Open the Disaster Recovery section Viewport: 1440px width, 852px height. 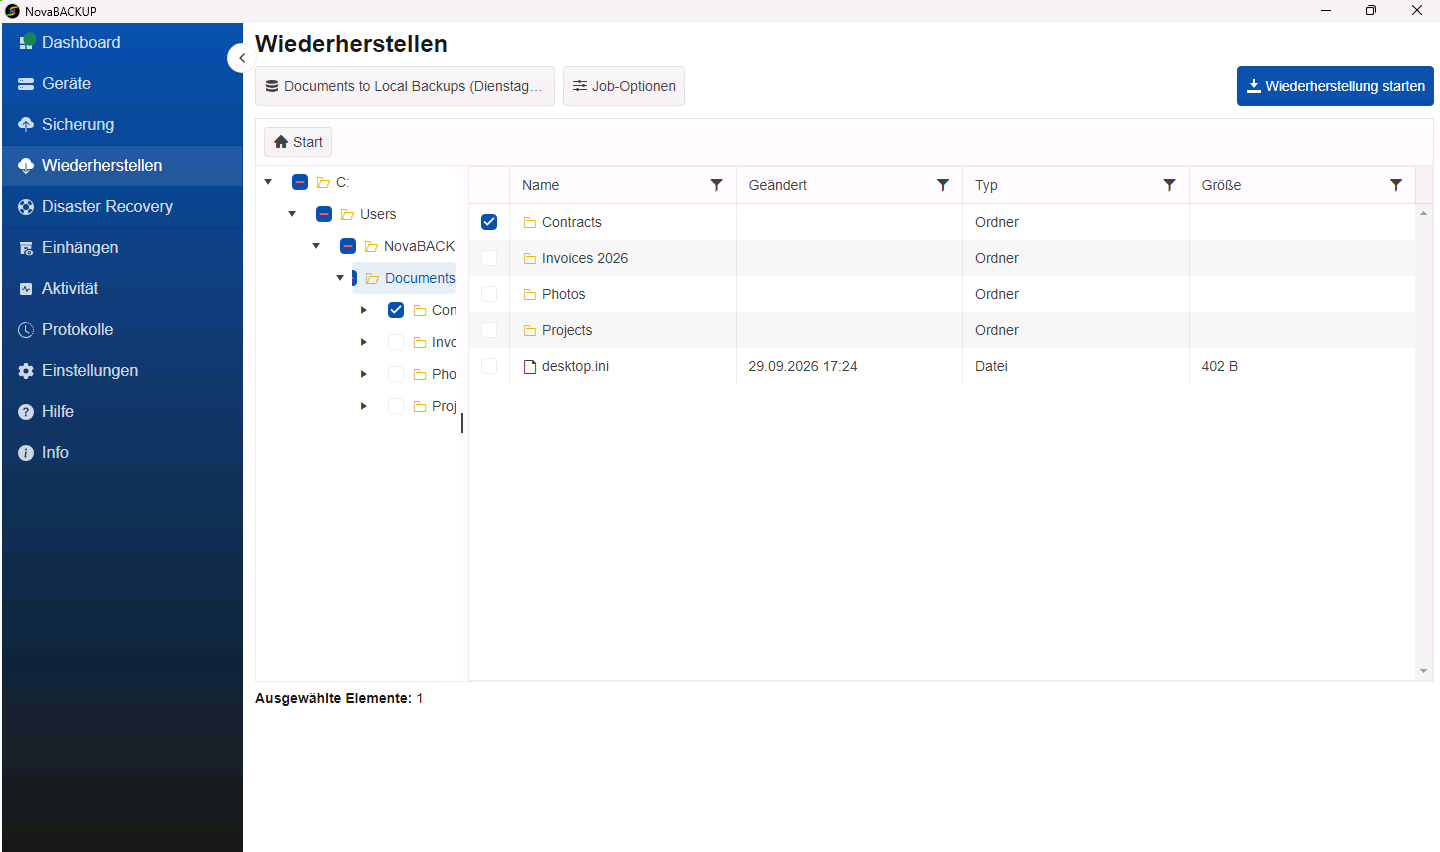coord(122,207)
